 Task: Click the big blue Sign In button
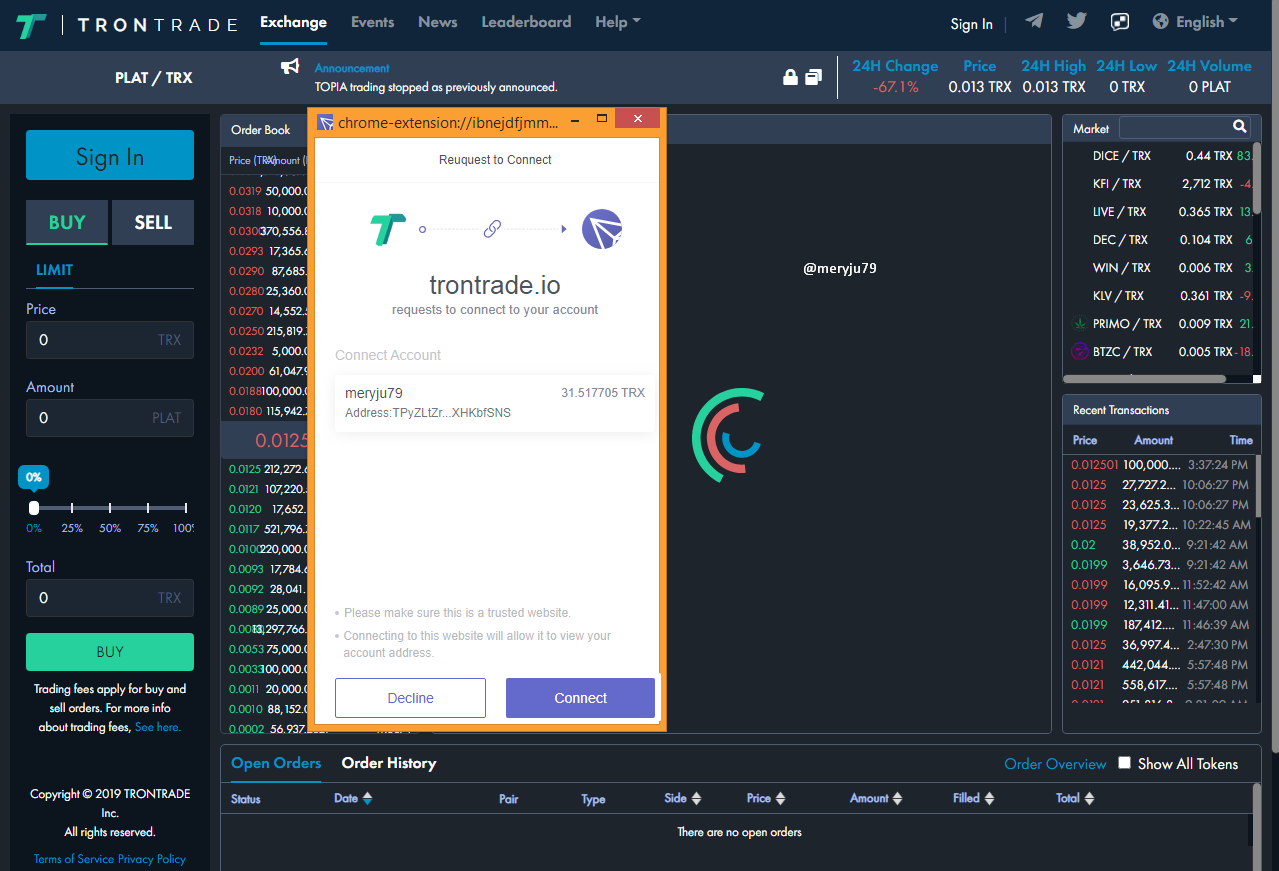tap(110, 155)
